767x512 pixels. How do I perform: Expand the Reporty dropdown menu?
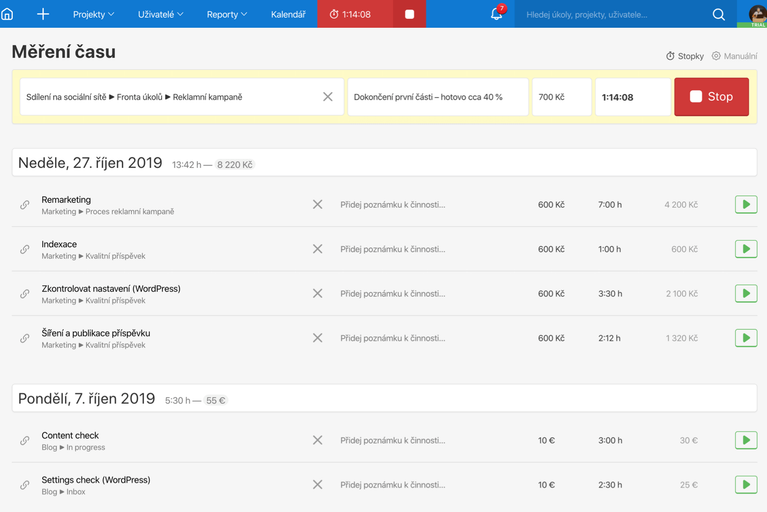[x=228, y=14]
